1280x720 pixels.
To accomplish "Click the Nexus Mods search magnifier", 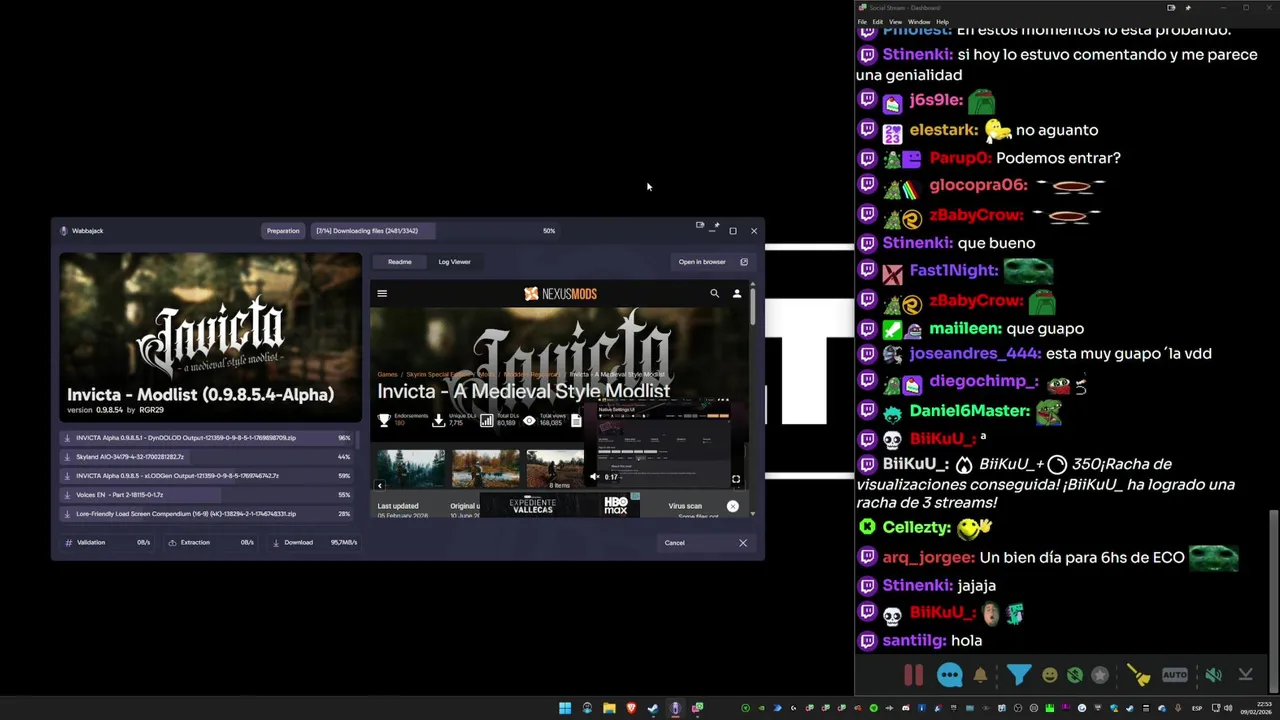I will [714, 294].
